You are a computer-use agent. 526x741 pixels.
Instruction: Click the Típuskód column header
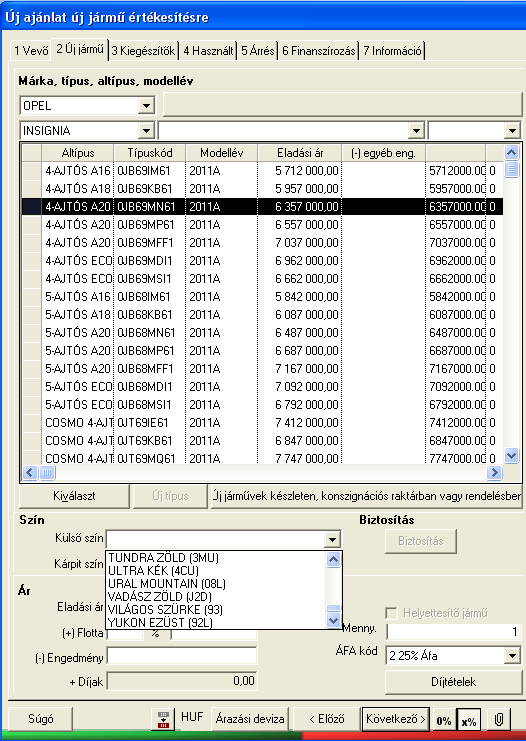click(x=150, y=153)
